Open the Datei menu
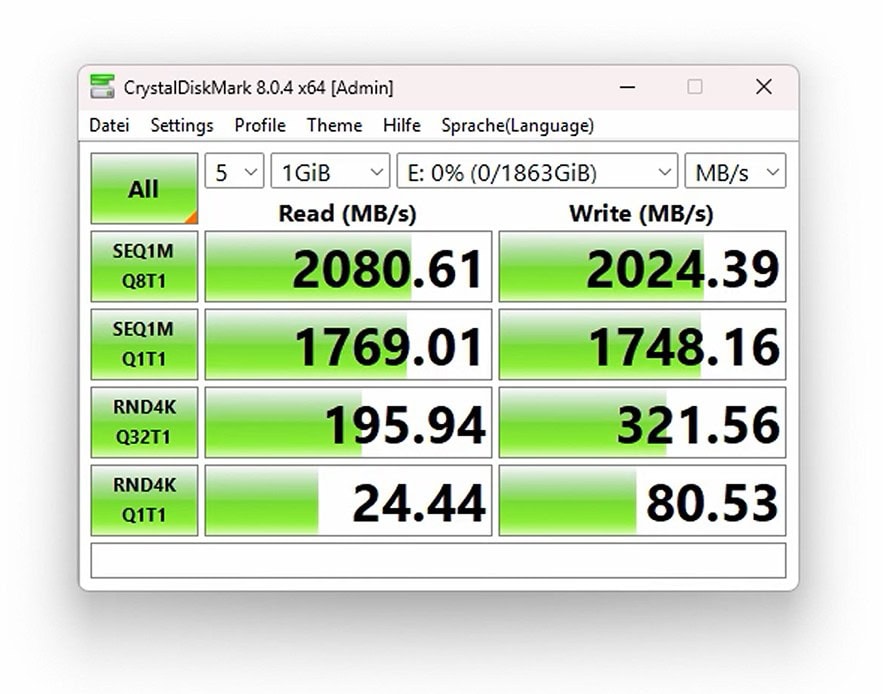 pyautogui.click(x=109, y=126)
